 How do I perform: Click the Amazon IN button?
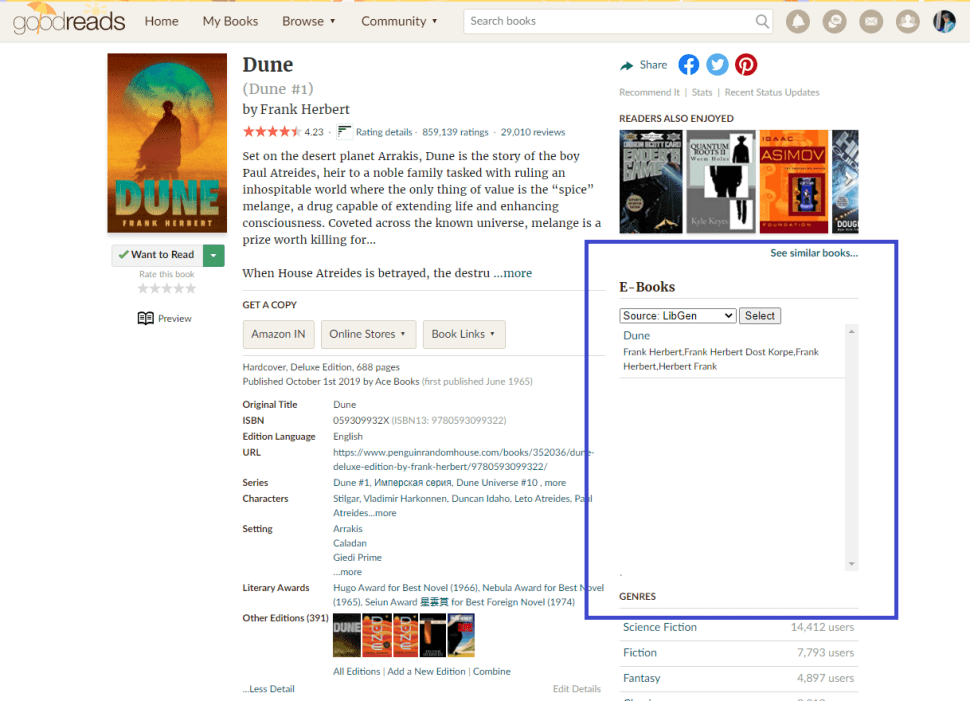coord(278,334)
